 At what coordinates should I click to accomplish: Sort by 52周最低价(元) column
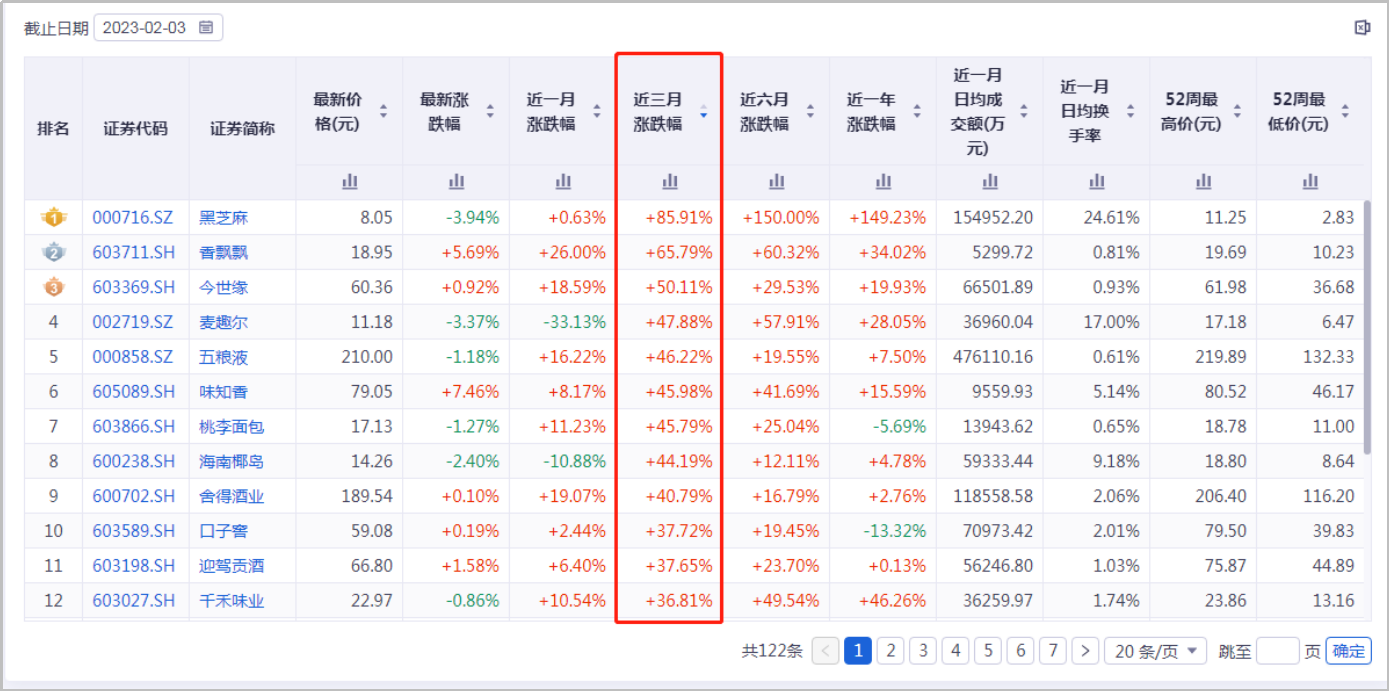(1345, 111)
